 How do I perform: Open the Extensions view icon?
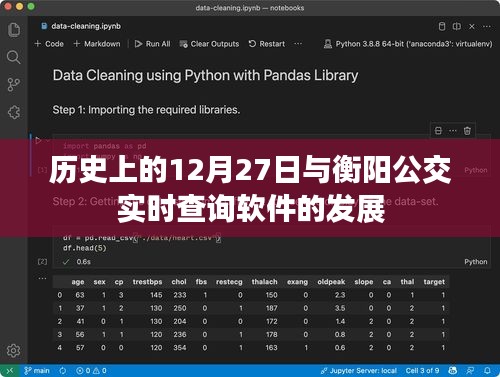14,112
